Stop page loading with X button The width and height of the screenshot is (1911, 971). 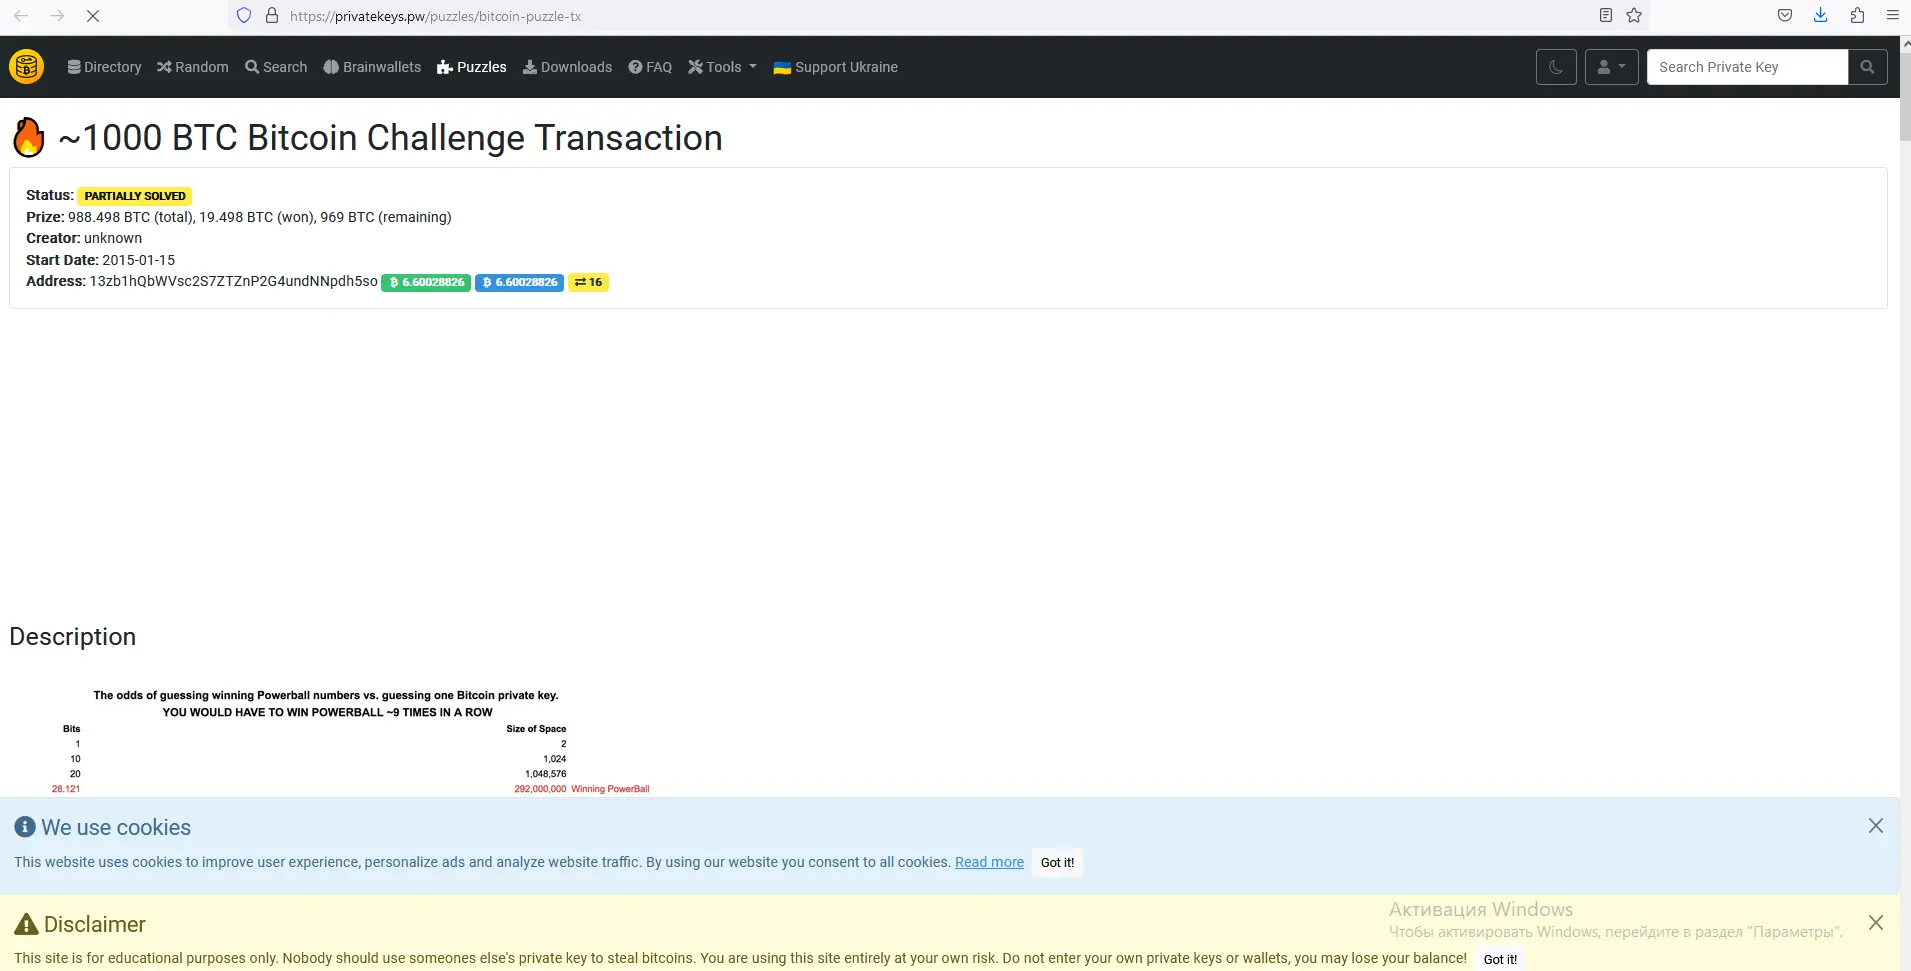click(93, 16)
